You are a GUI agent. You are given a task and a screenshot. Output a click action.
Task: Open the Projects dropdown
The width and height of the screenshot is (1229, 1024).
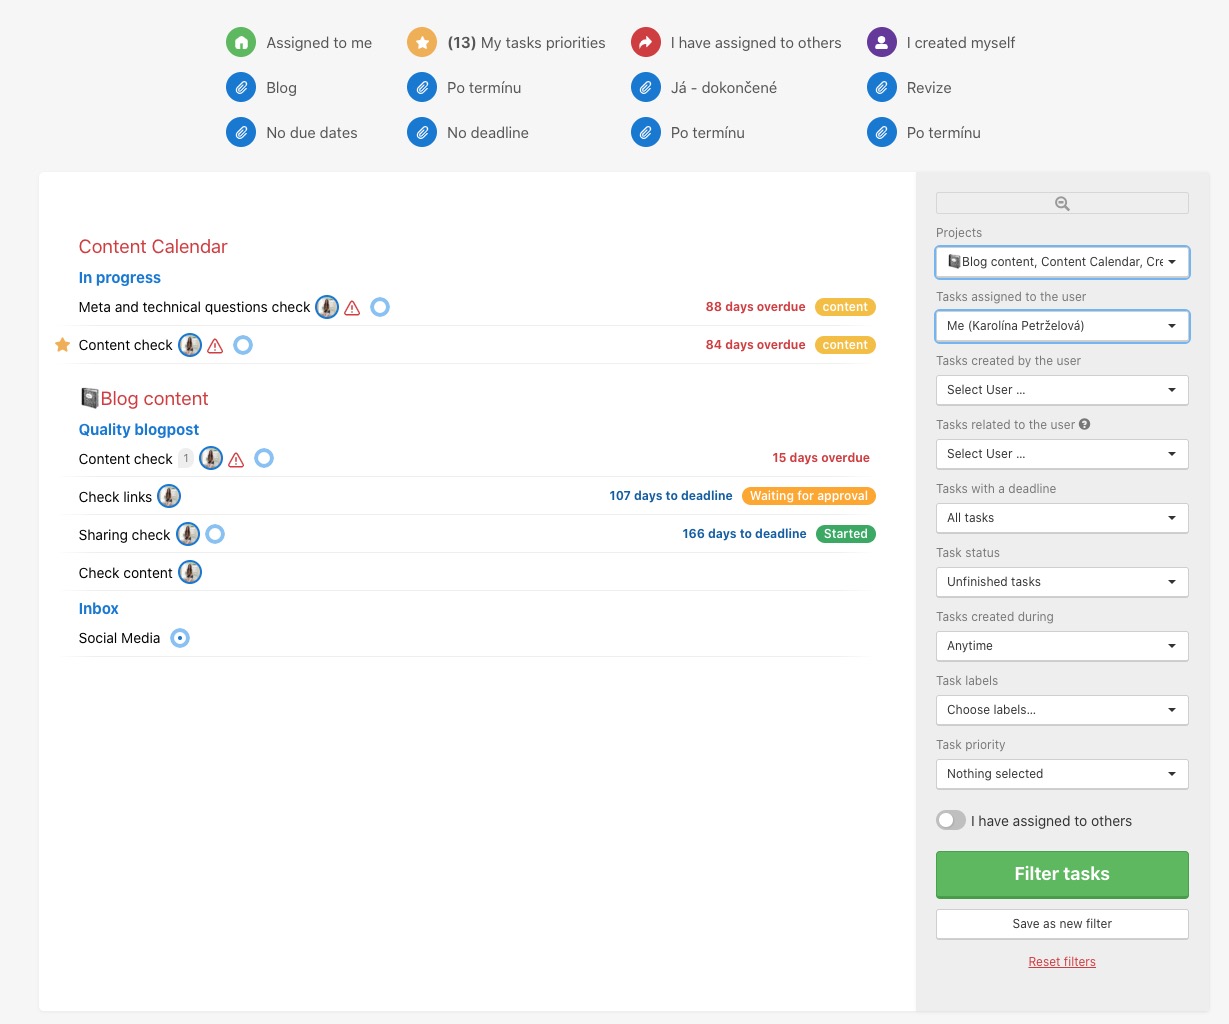[x=1062, y=262]
